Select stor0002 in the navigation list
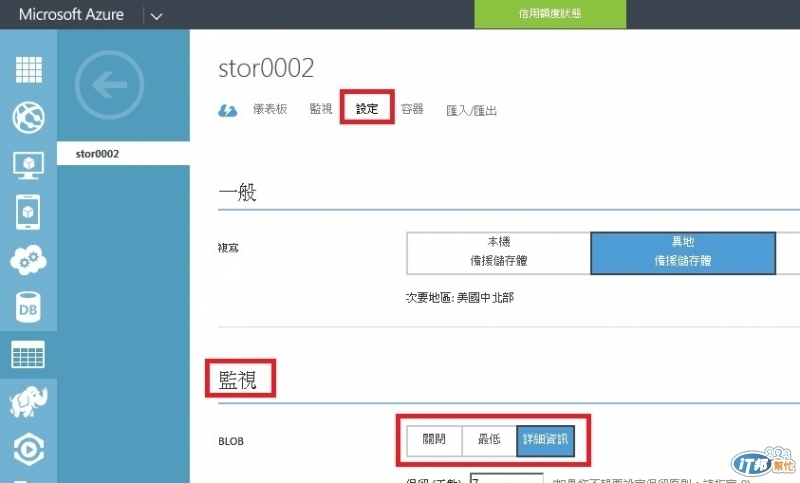Screen dimensions: 800x483 click(123, 154)
